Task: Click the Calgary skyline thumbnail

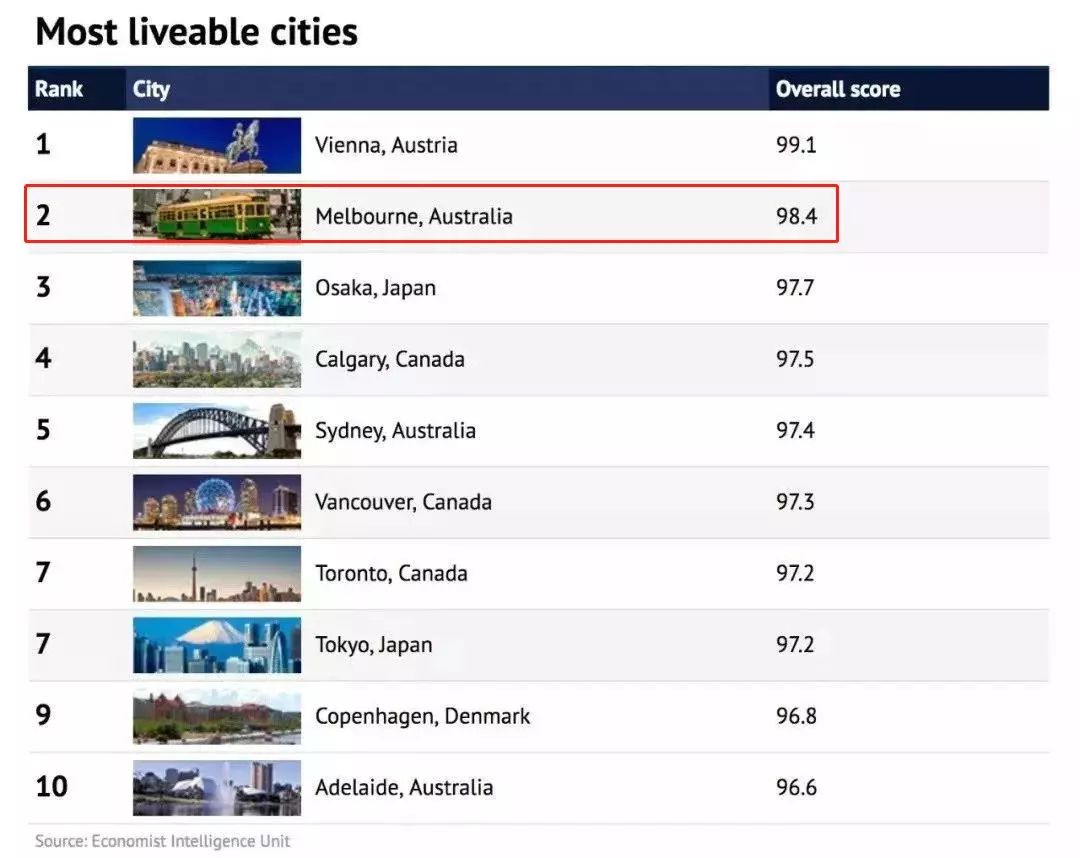Action: pos(216,359)
